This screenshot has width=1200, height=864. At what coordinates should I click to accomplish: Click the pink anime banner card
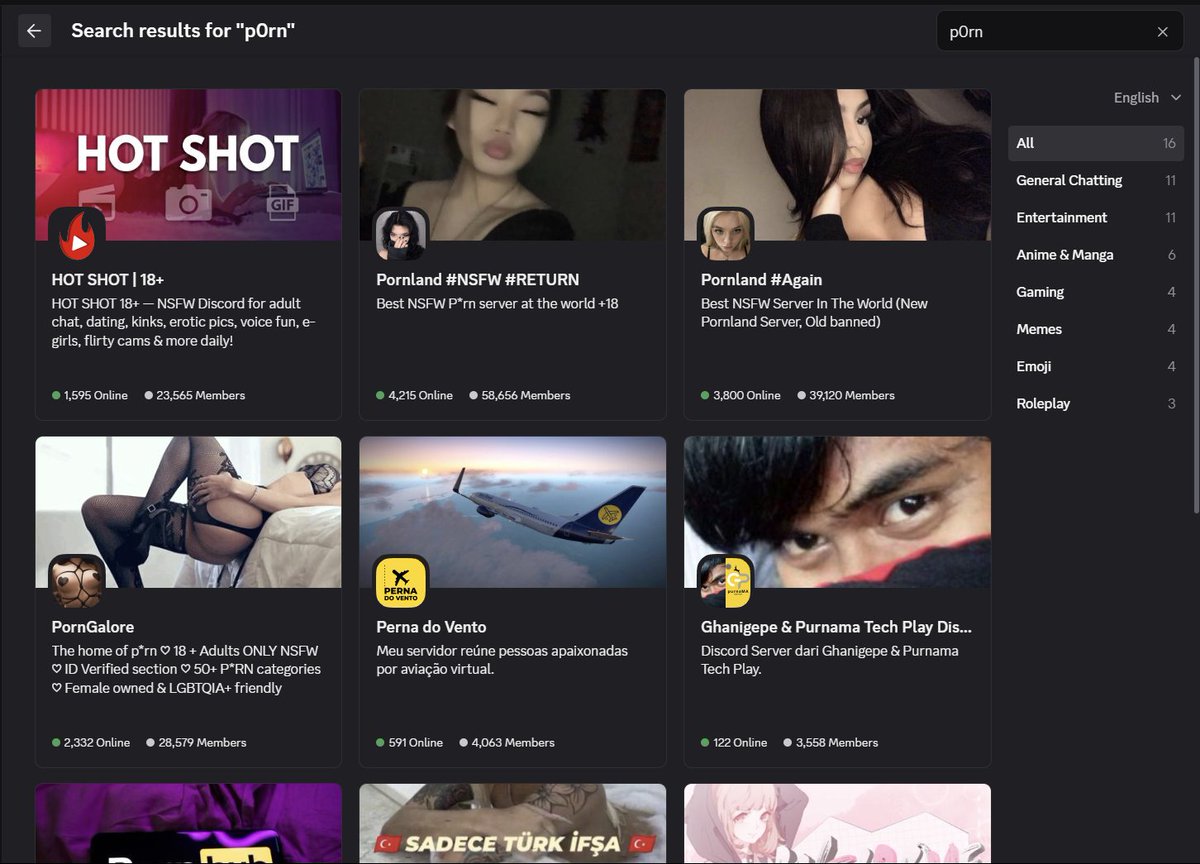point(837,823)
